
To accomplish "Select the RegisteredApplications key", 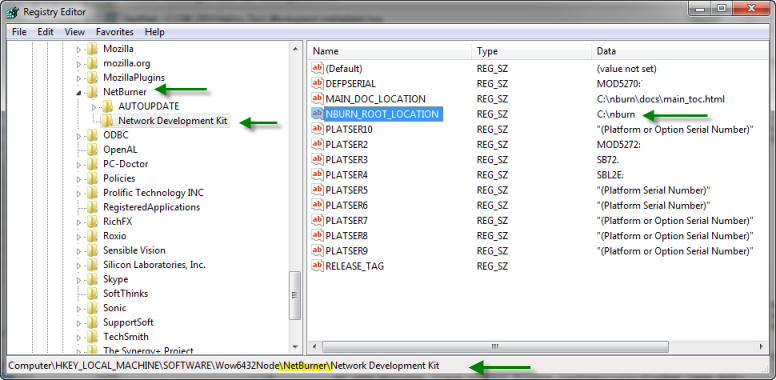I will click(151, 207).
